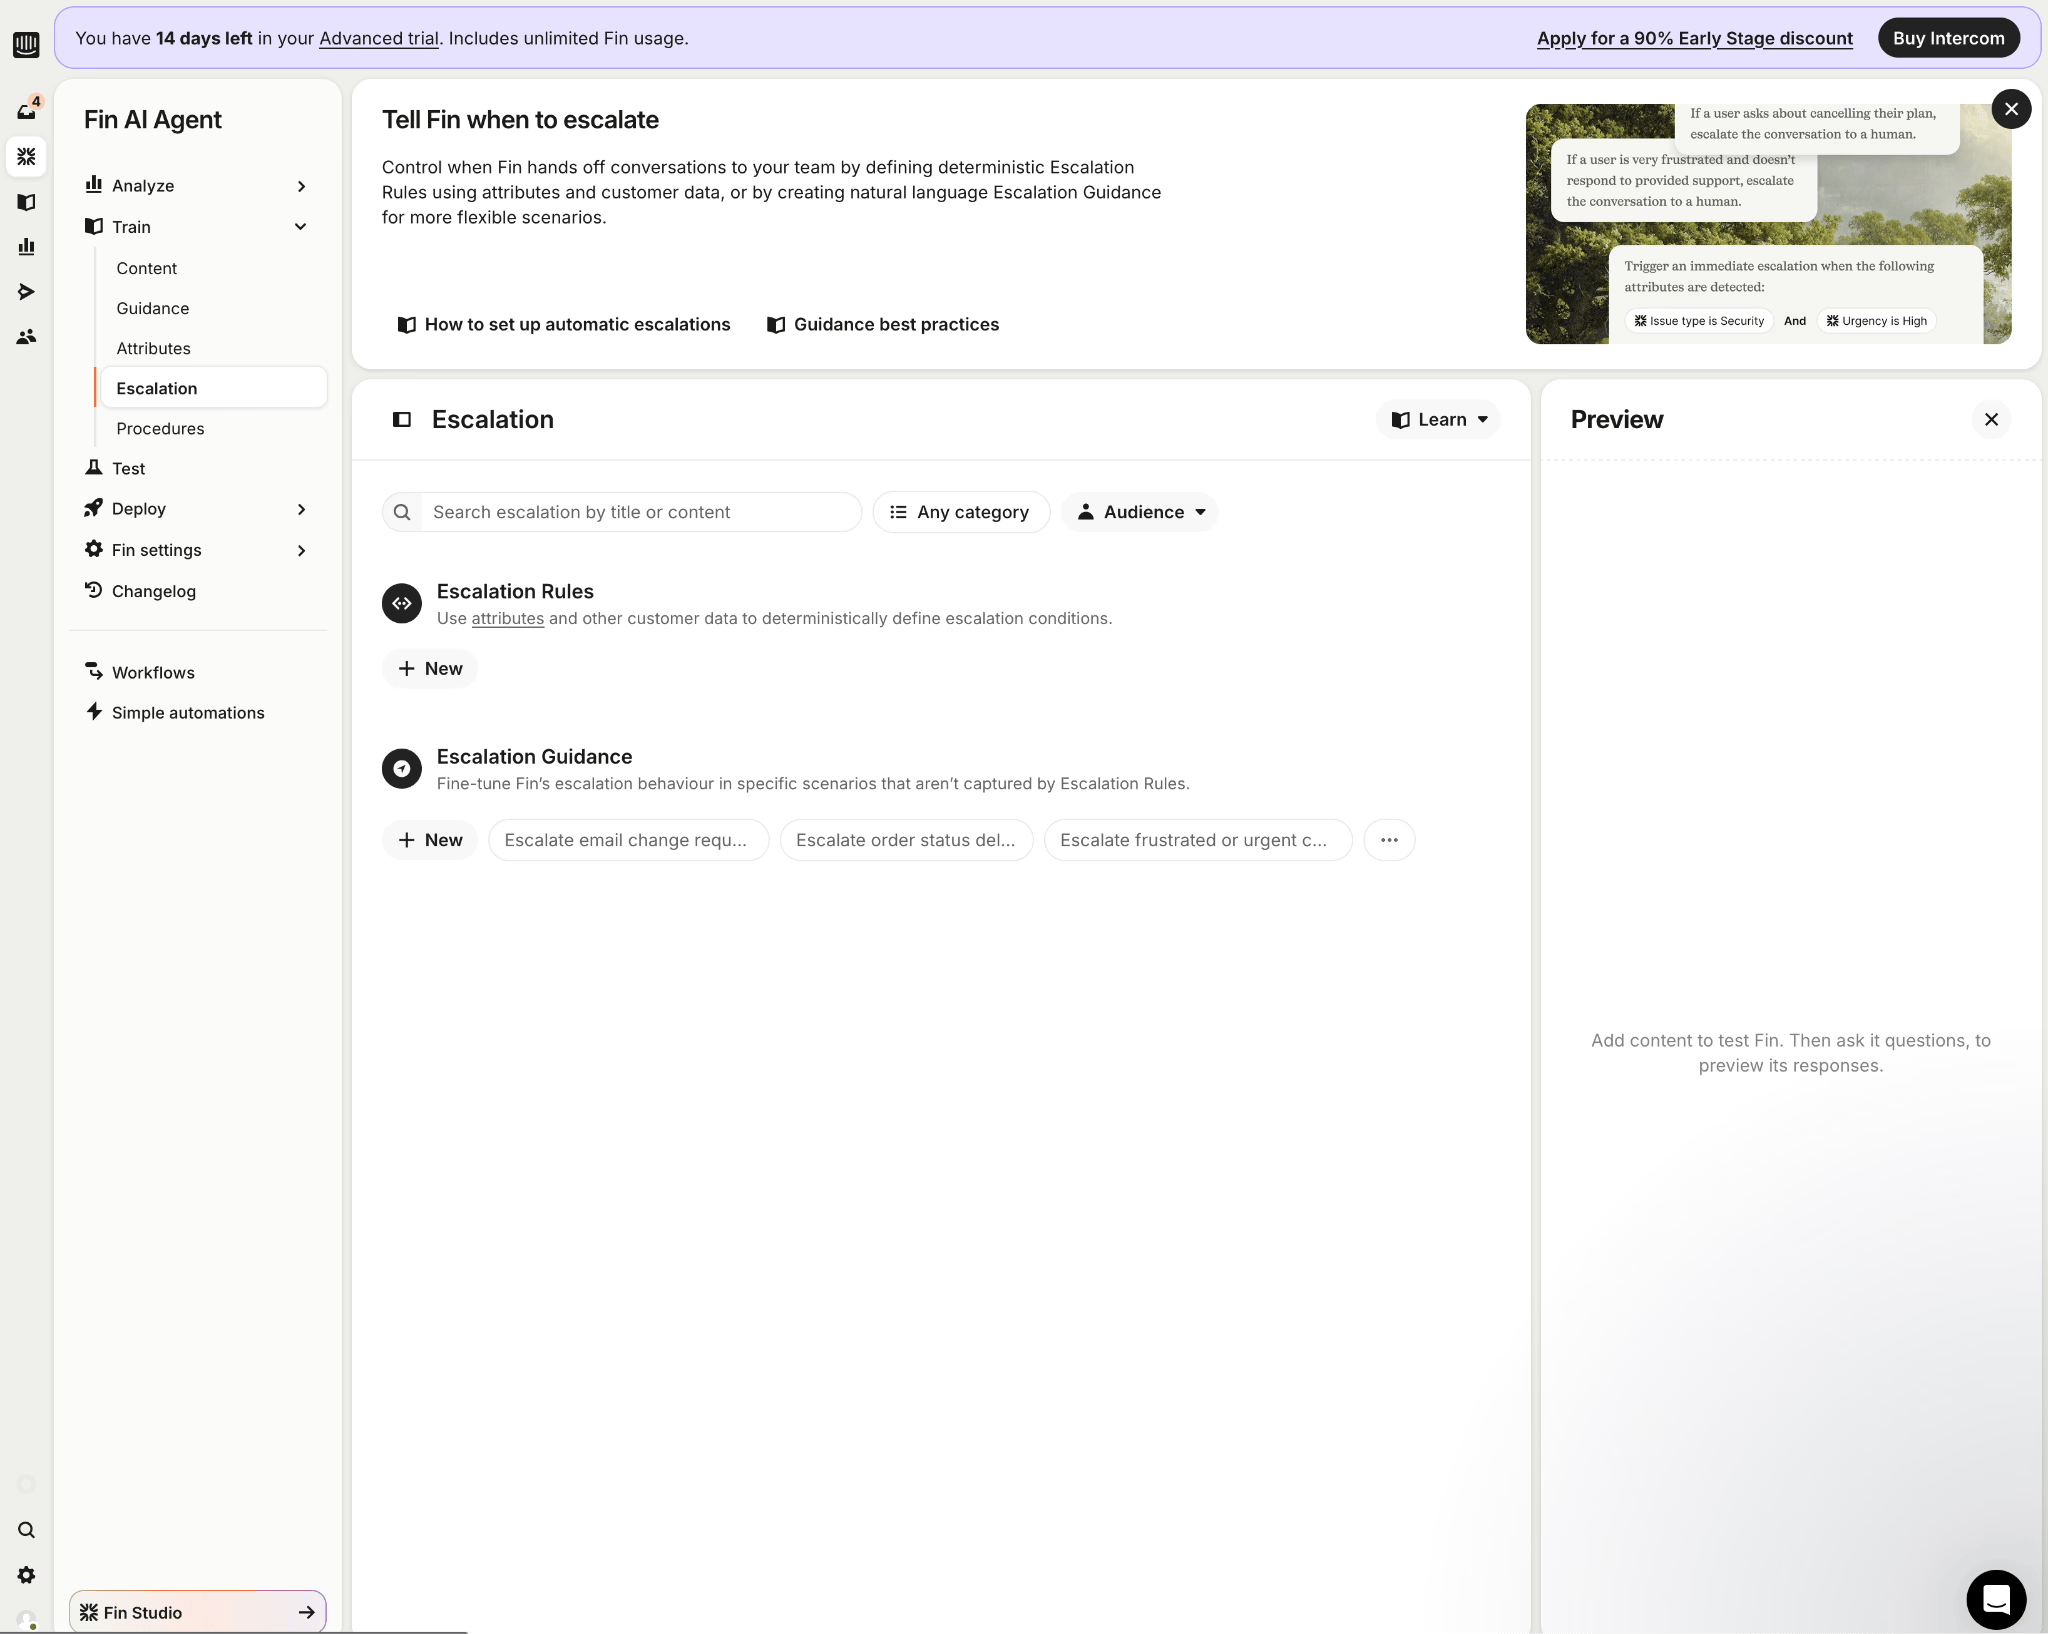Open the Outbound paper plane icon
The image size is (2048, 1634).
(26, 292)
